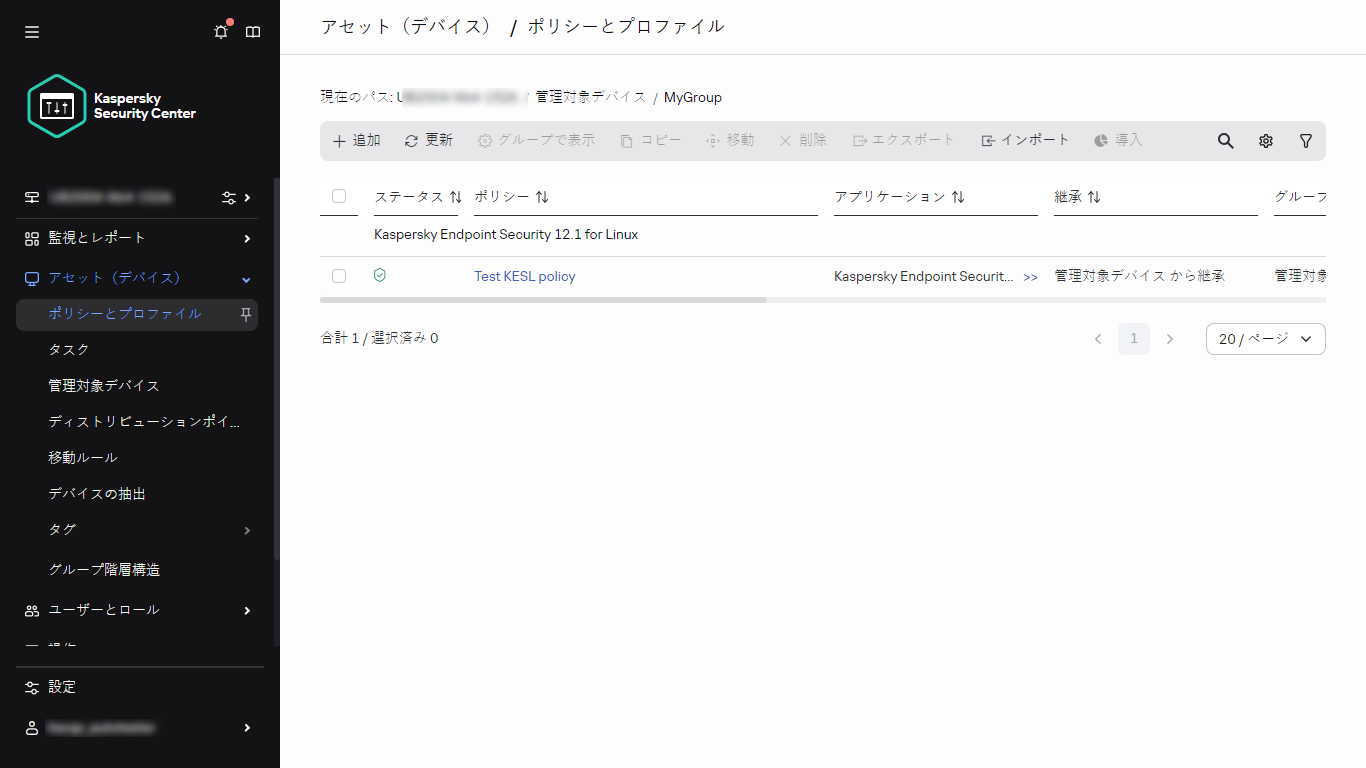1366x768 pixels.
Task: Click the MyGroup breadcrumb link
Action: click(x=692, y=97)
